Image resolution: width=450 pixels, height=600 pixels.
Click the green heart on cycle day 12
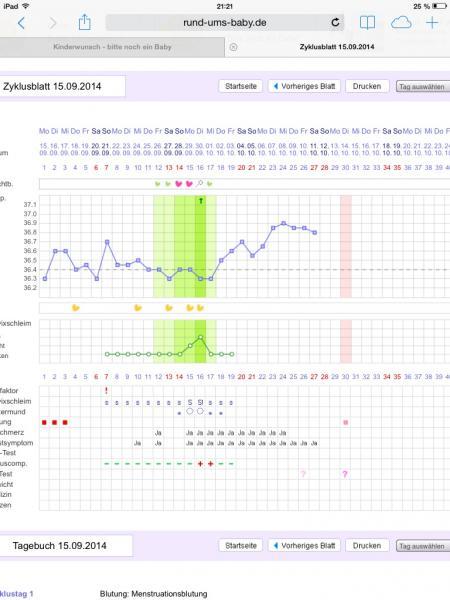158,184
